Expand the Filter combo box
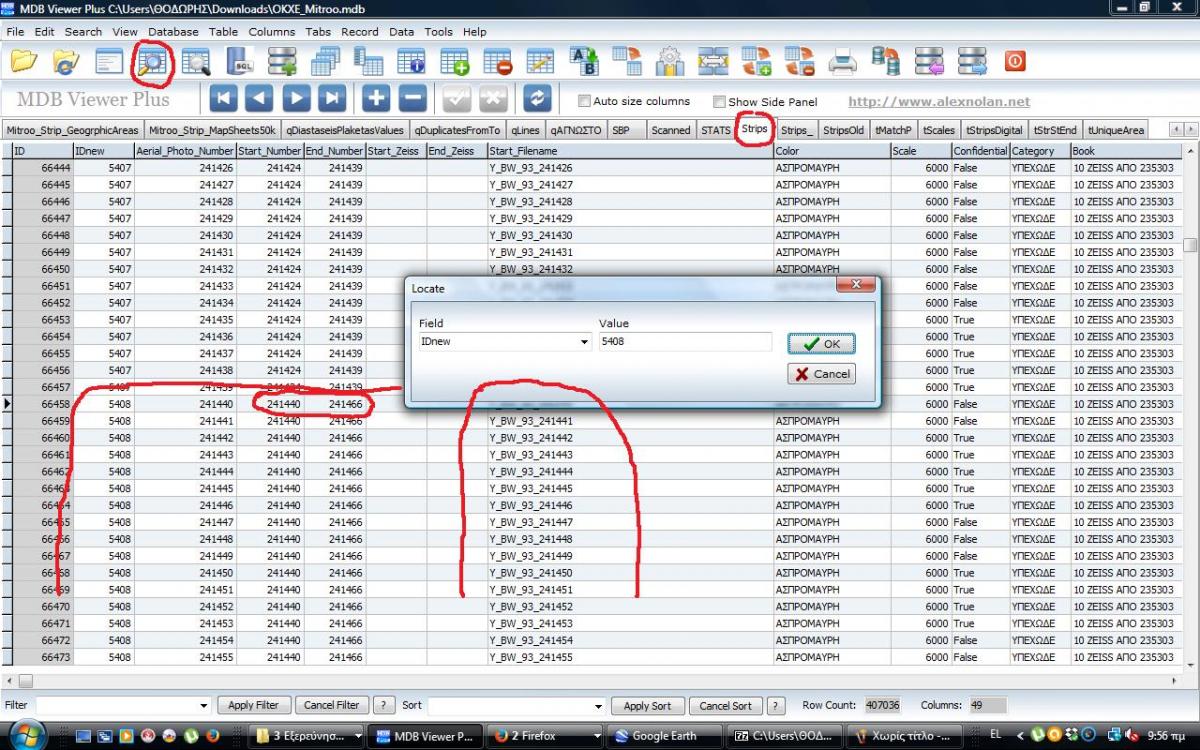Image resolution: width=1200 pixels, height=750 pixels. (x=204, y=706)
